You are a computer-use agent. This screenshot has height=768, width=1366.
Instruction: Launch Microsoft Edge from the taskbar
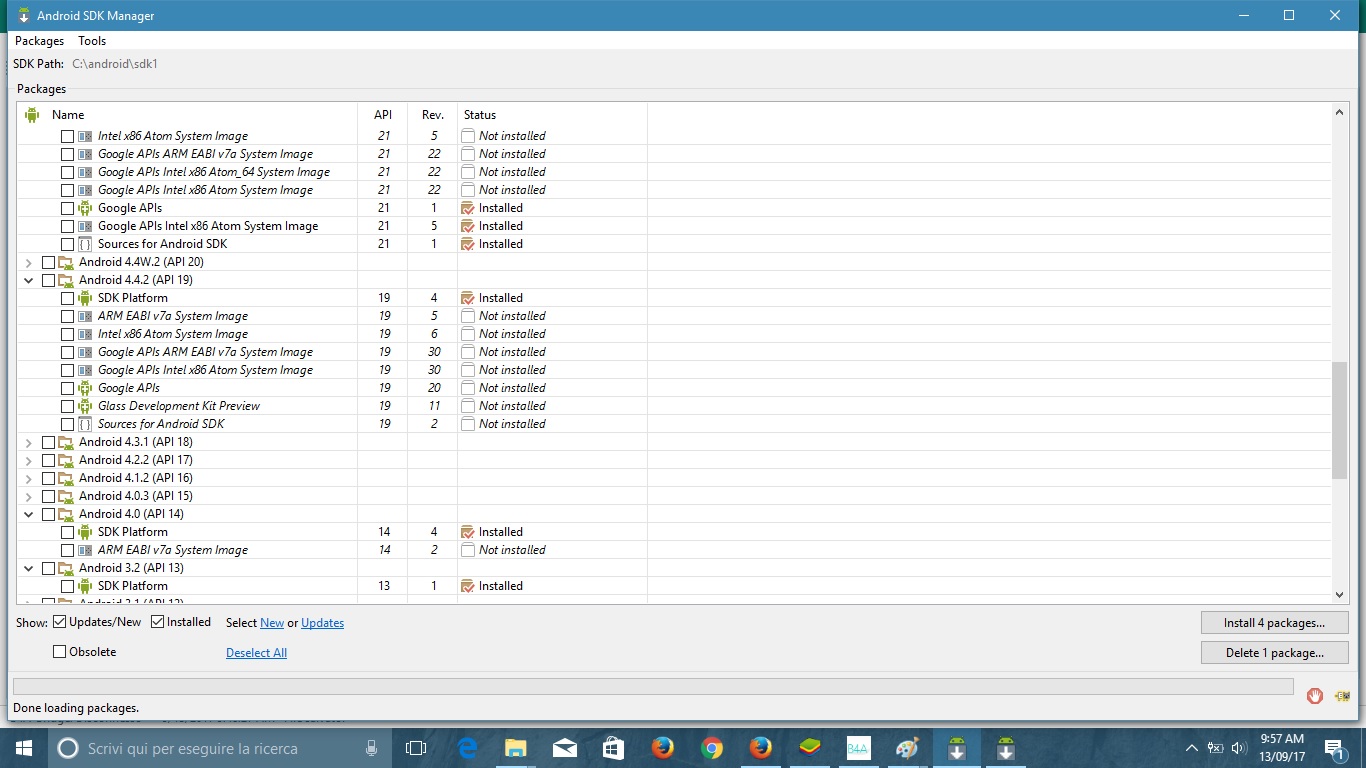coord(467,748)
